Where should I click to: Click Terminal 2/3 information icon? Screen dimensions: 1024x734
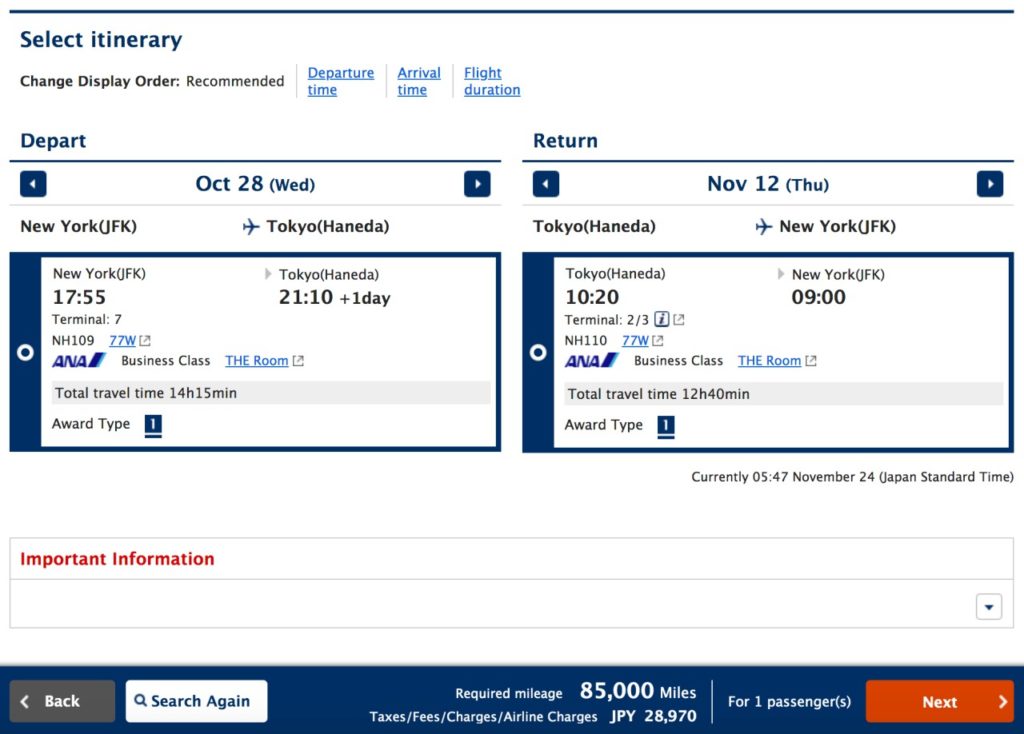pos(661,320)
